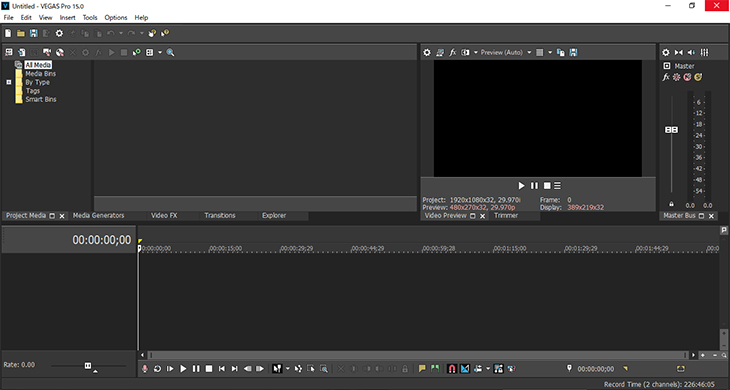Save snapshot to file in Video Preview
This screenshot has height=390, width=730.
click(573, 53)
